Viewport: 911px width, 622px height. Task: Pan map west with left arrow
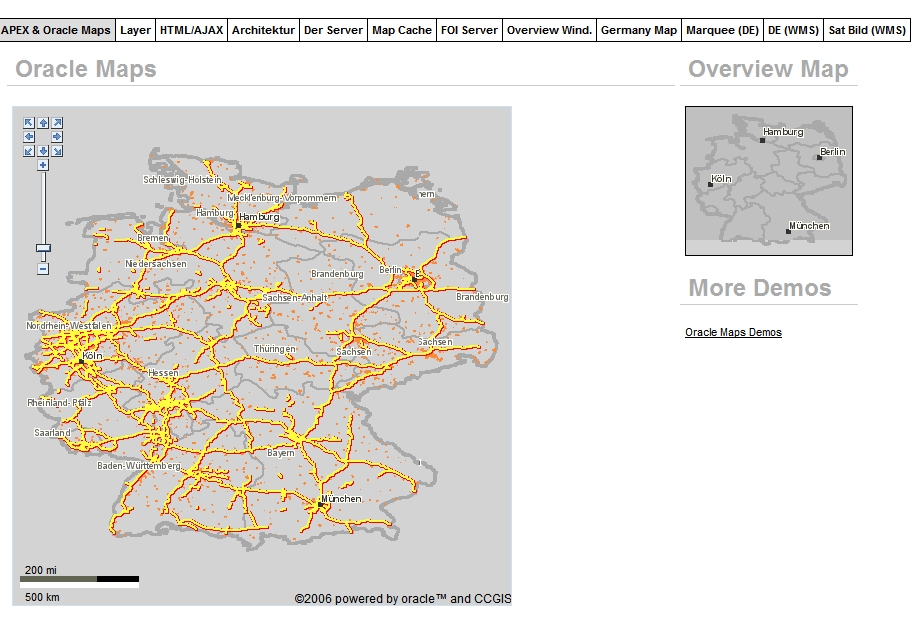tap(29, 137)
